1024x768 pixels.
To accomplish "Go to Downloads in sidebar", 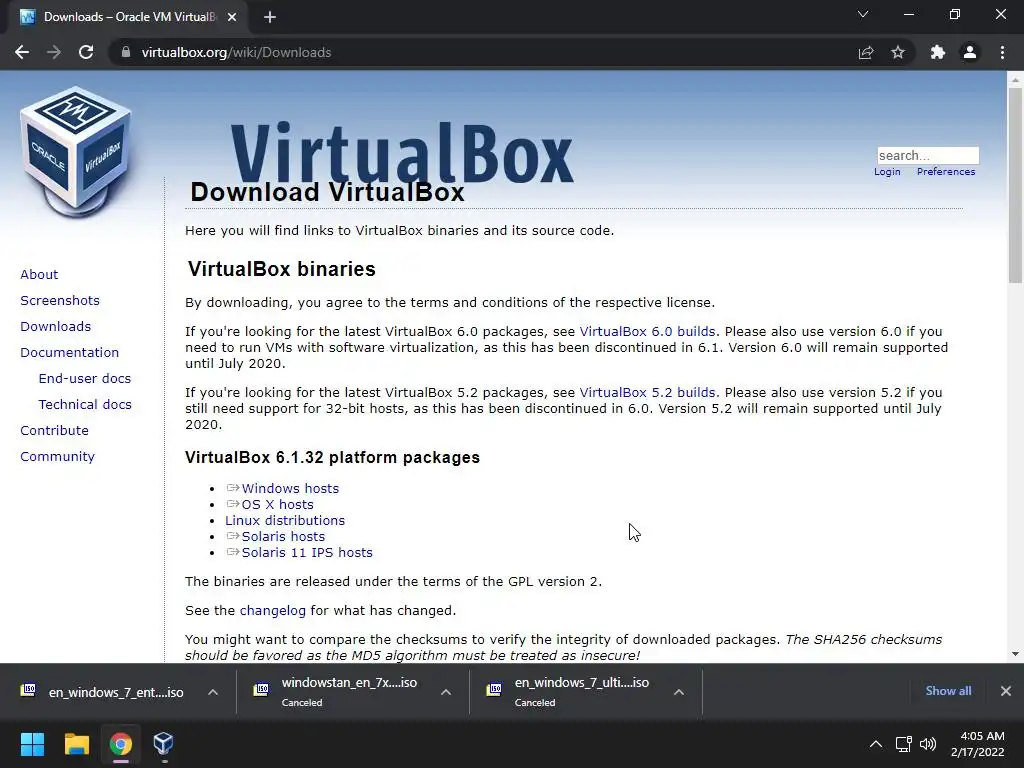I will click(56, 327).
